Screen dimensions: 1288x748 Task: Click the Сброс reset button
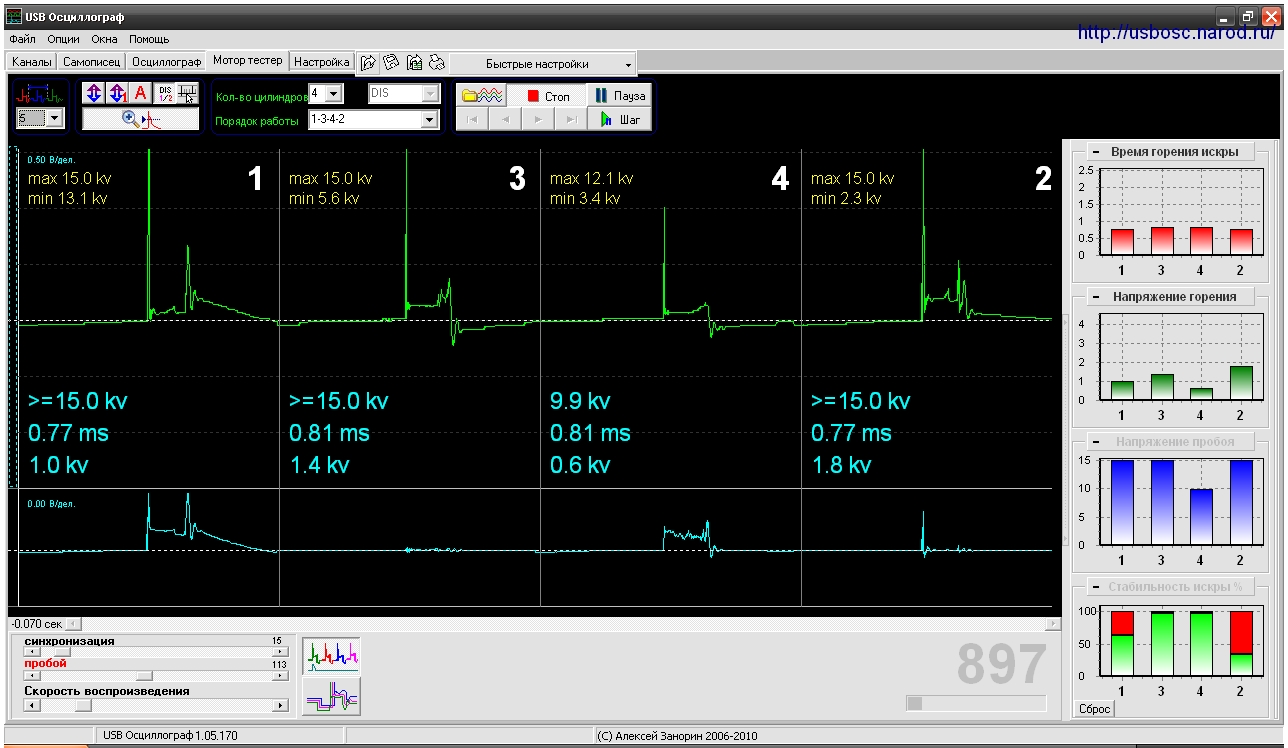(x=1093, y=709)
